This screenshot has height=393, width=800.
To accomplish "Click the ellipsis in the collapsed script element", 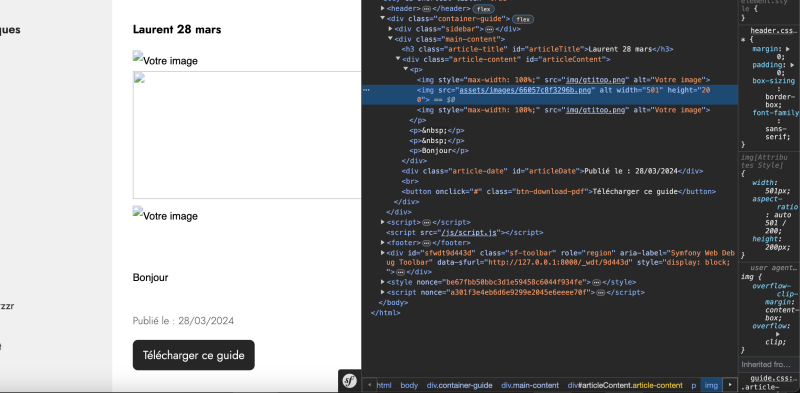I will [x=426, y=223].
